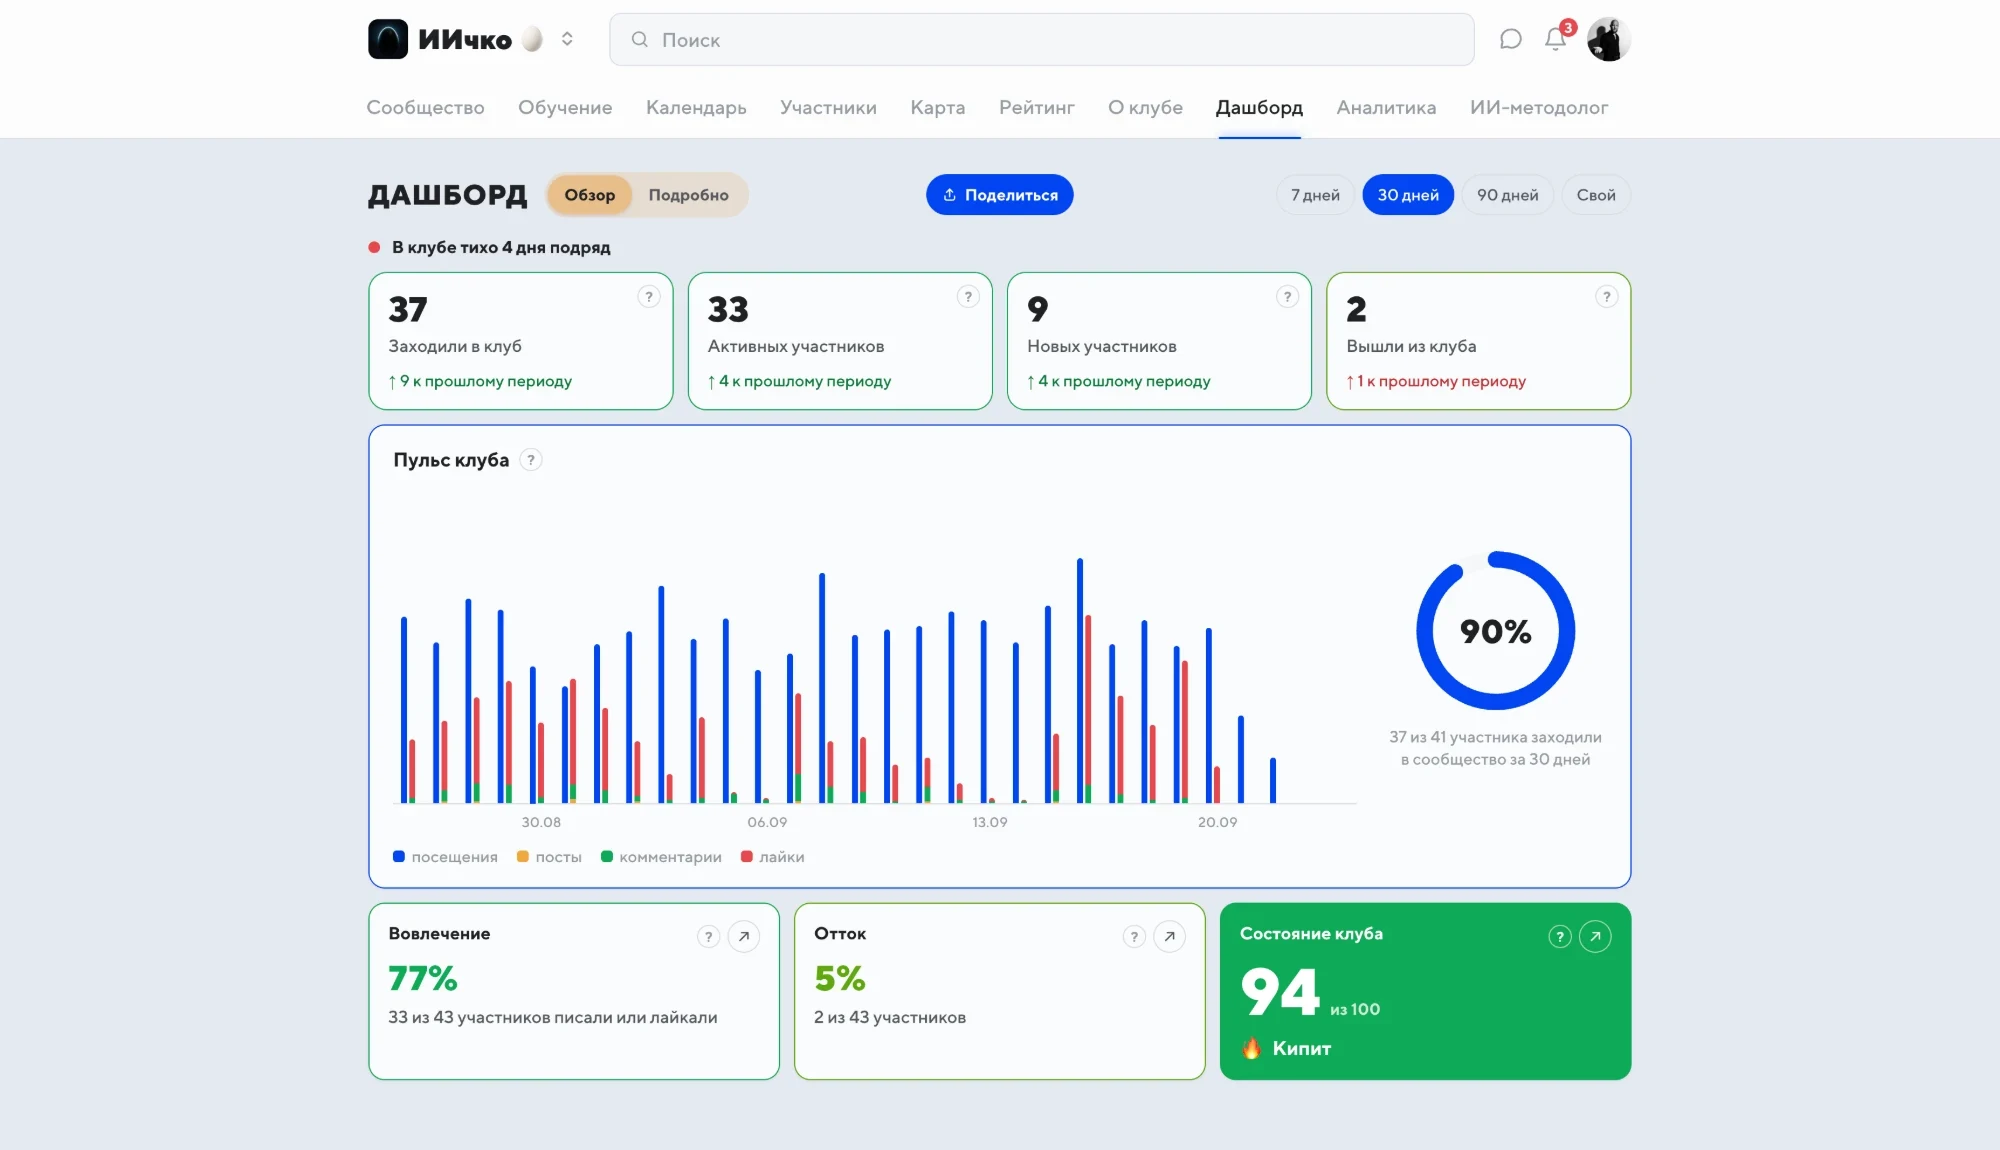The height and width of the screenshot is (1150, 2000).
Task: Open Состояние клуба details via arrow icon
Action: (1595, 937)
